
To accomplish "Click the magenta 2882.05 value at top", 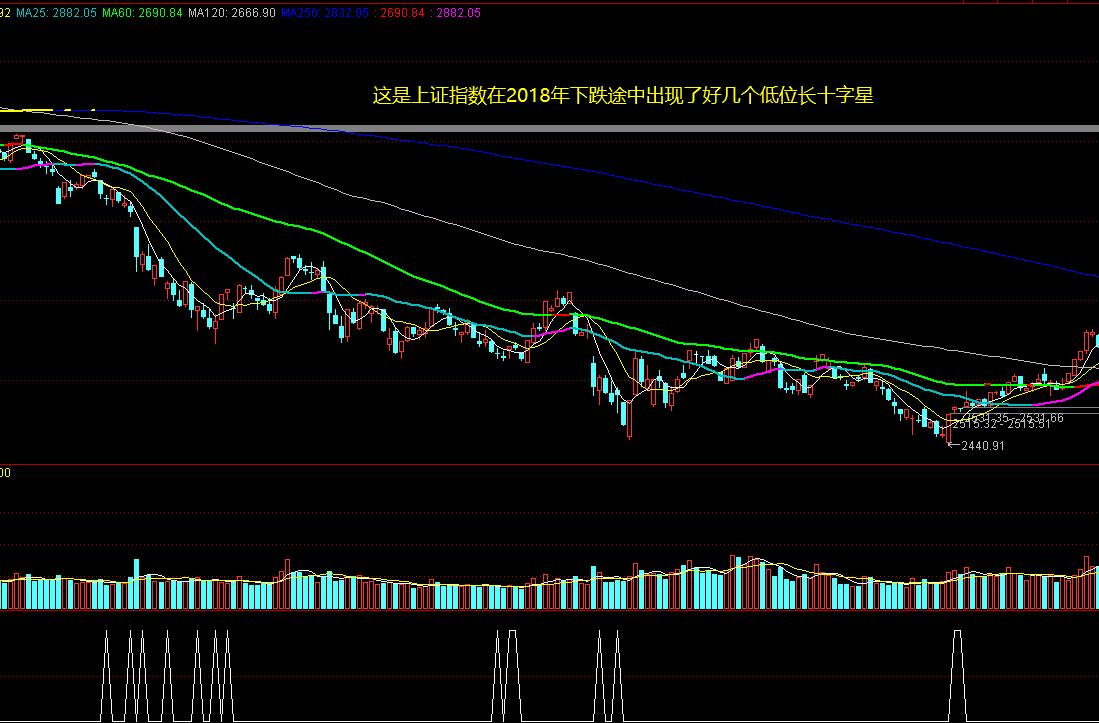I will coord(453,12).
